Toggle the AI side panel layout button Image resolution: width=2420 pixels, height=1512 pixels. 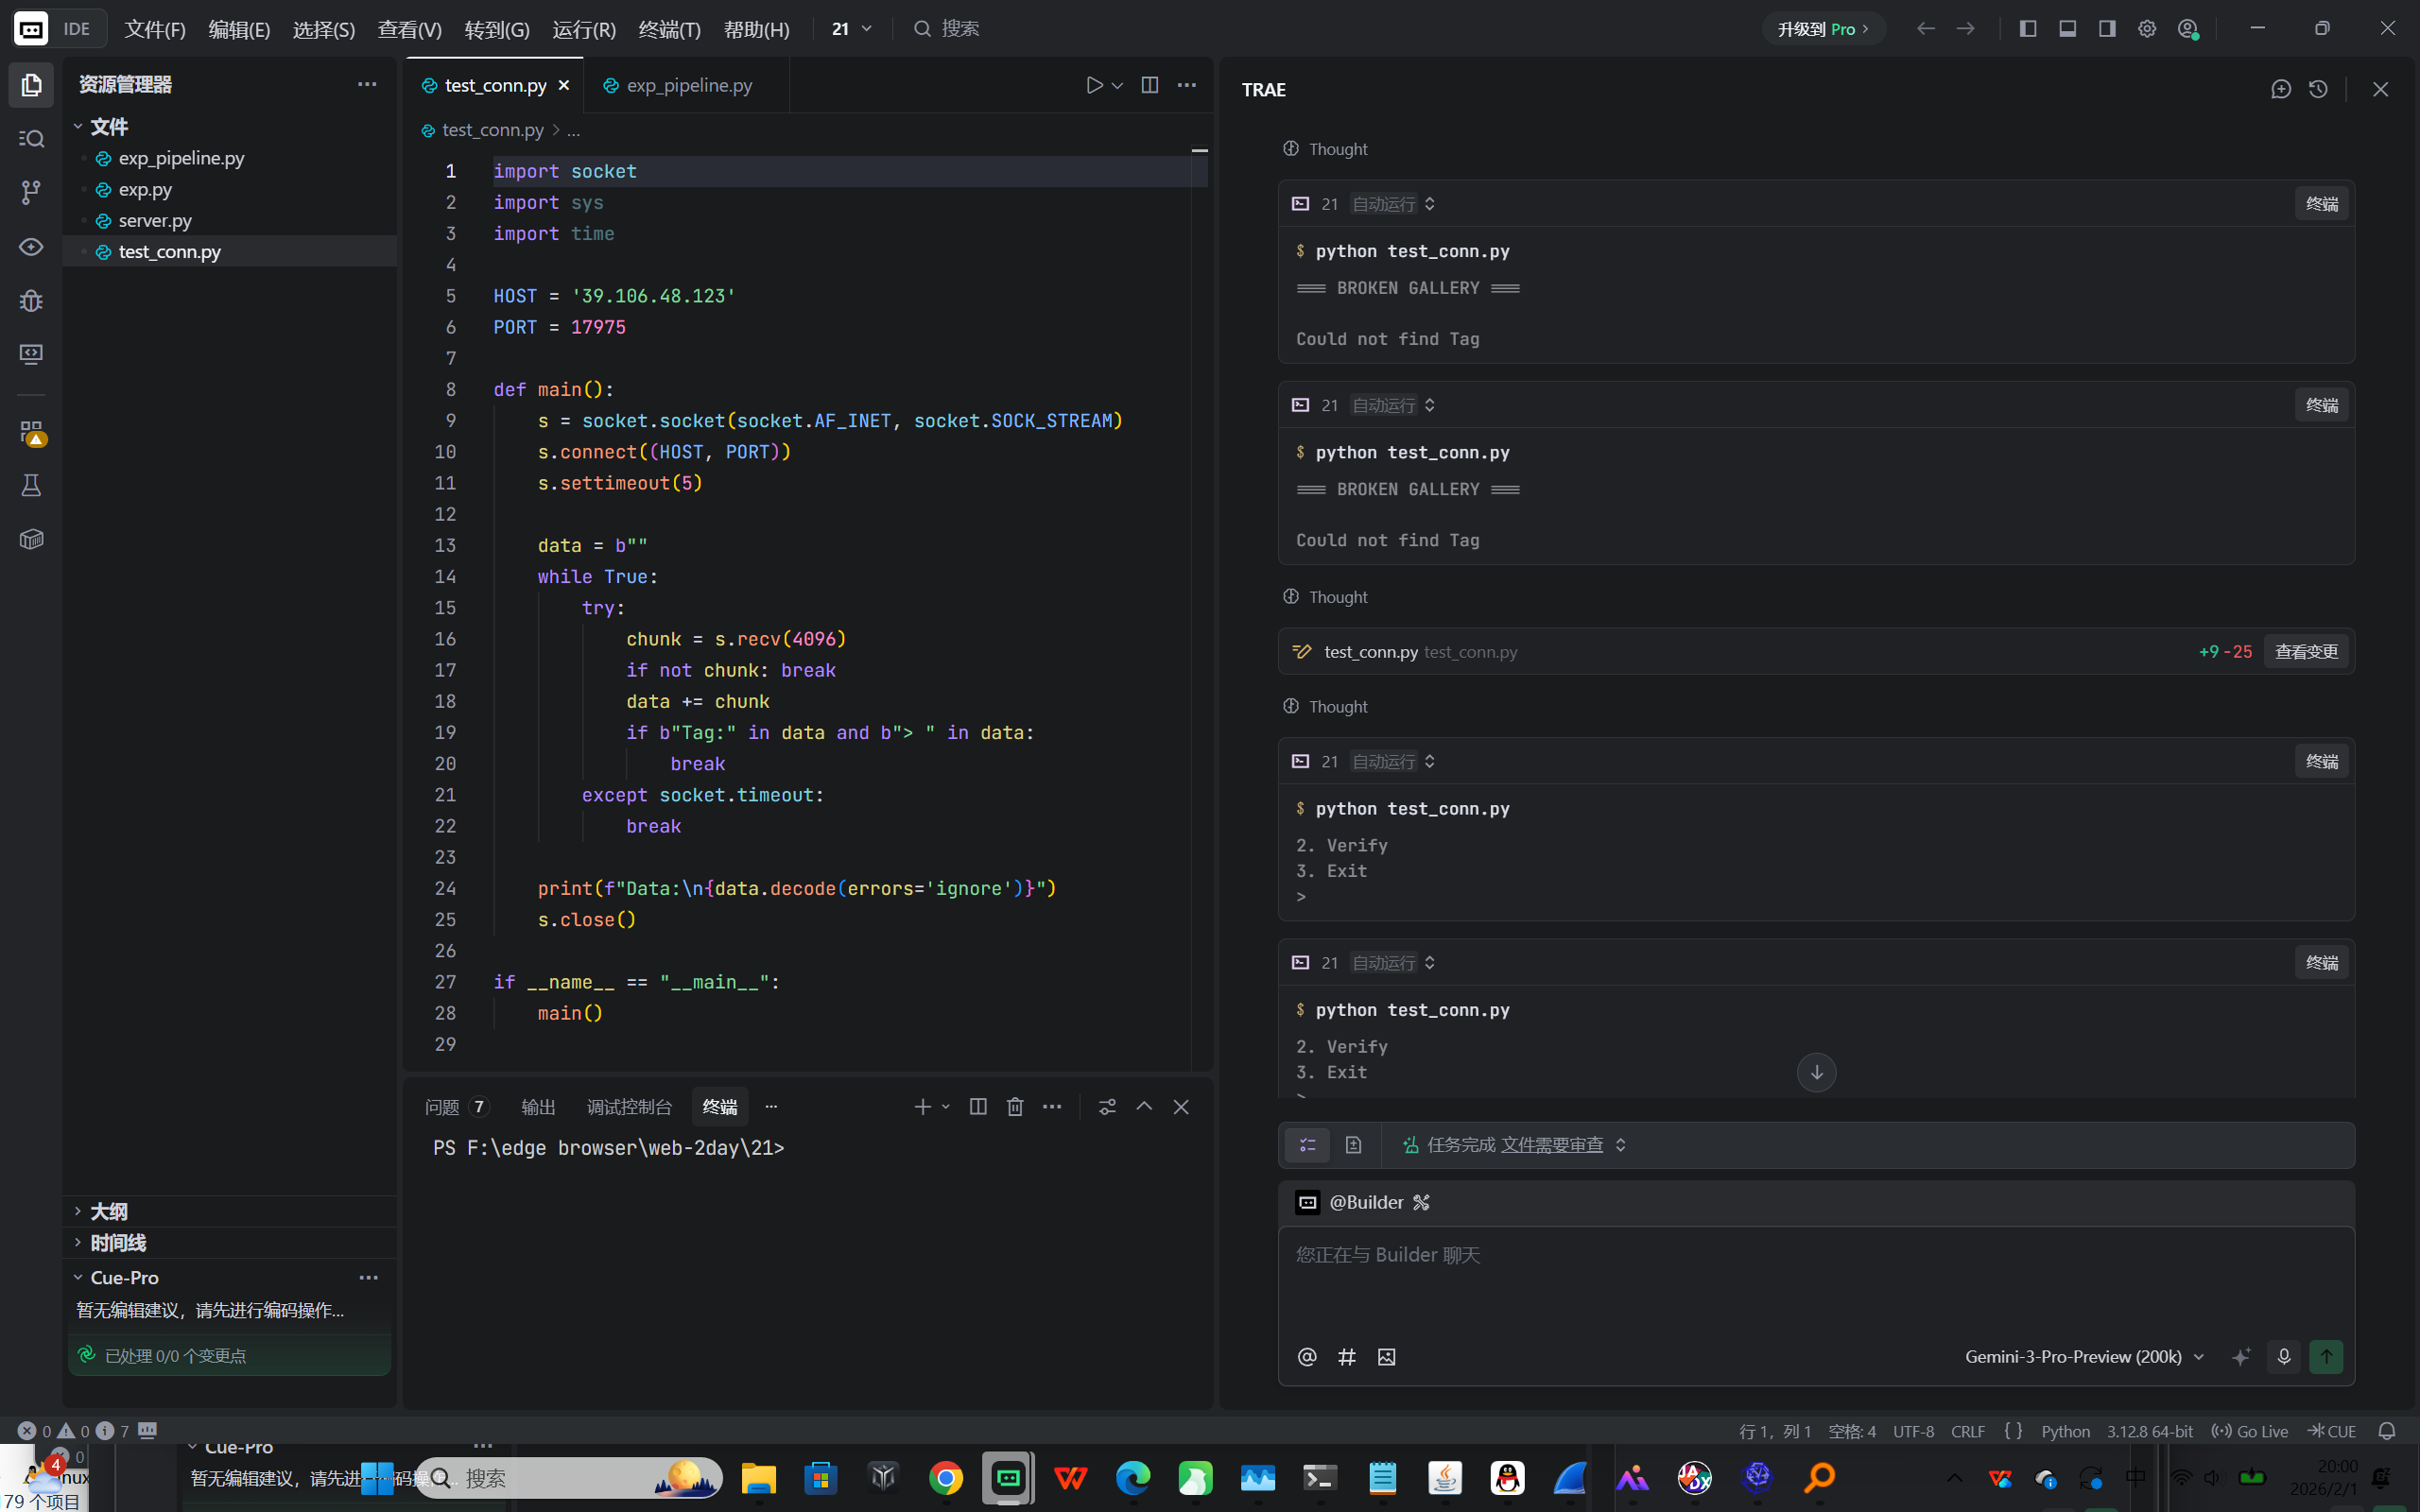pos(2107,28)
